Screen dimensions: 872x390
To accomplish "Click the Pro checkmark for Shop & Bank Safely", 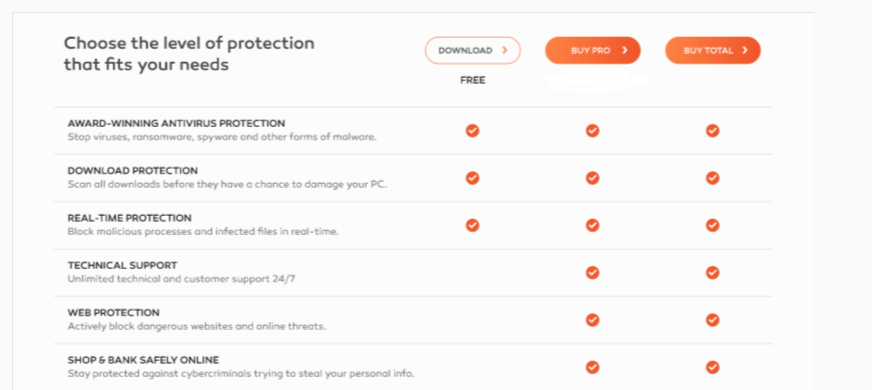I will point(593,367).
